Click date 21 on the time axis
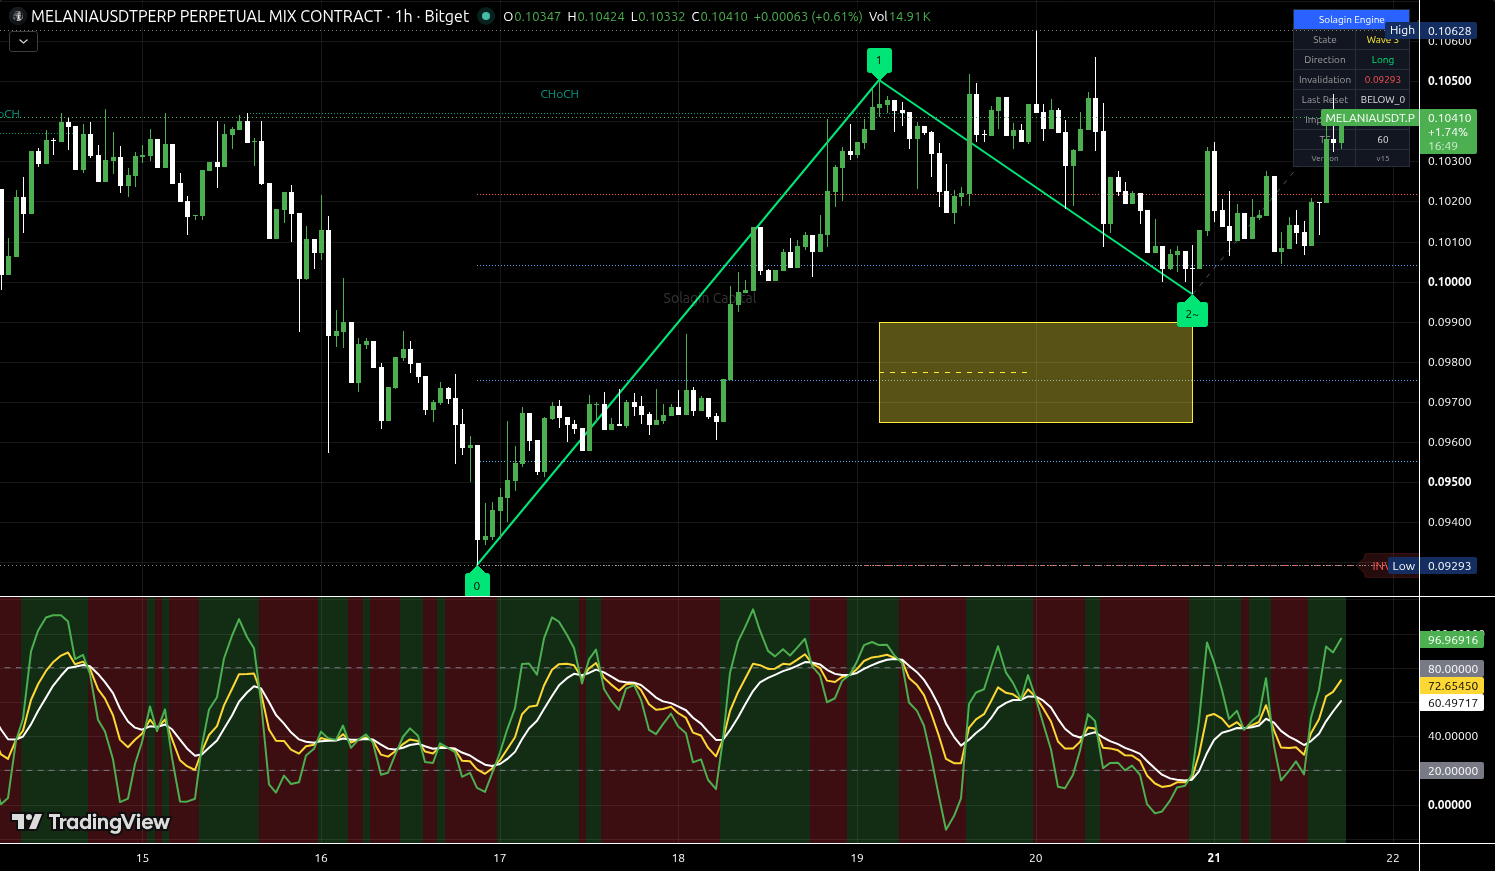This screenshot has height=871, width=1495. (x=1214, y=858)
